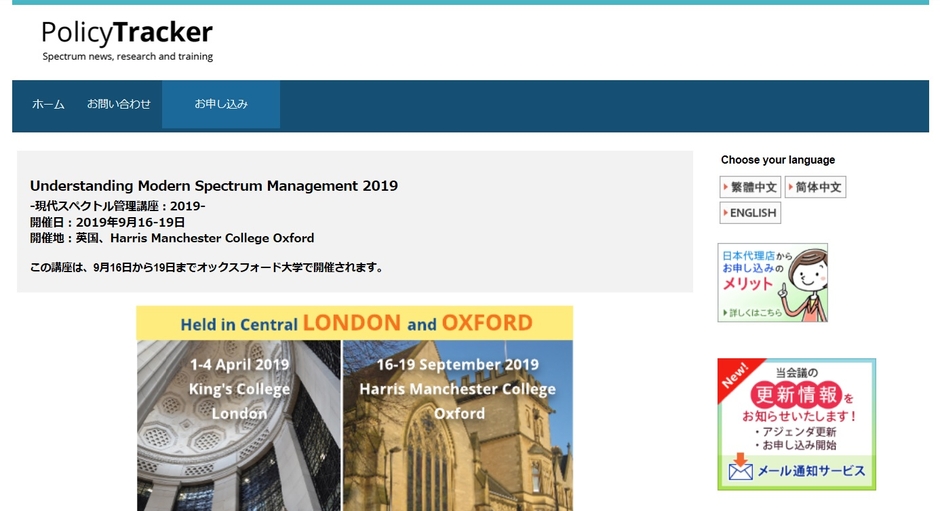The width and height of the screenshot is (940, 511).
Task: Switch language to 简体中文
Action: (819, 187)
